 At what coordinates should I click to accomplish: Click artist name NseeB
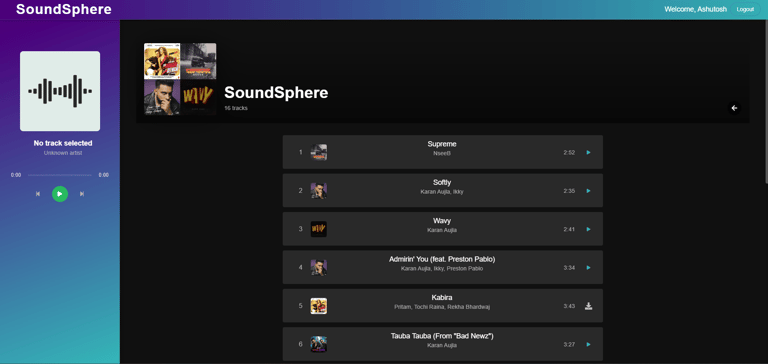tap(442, 153)
